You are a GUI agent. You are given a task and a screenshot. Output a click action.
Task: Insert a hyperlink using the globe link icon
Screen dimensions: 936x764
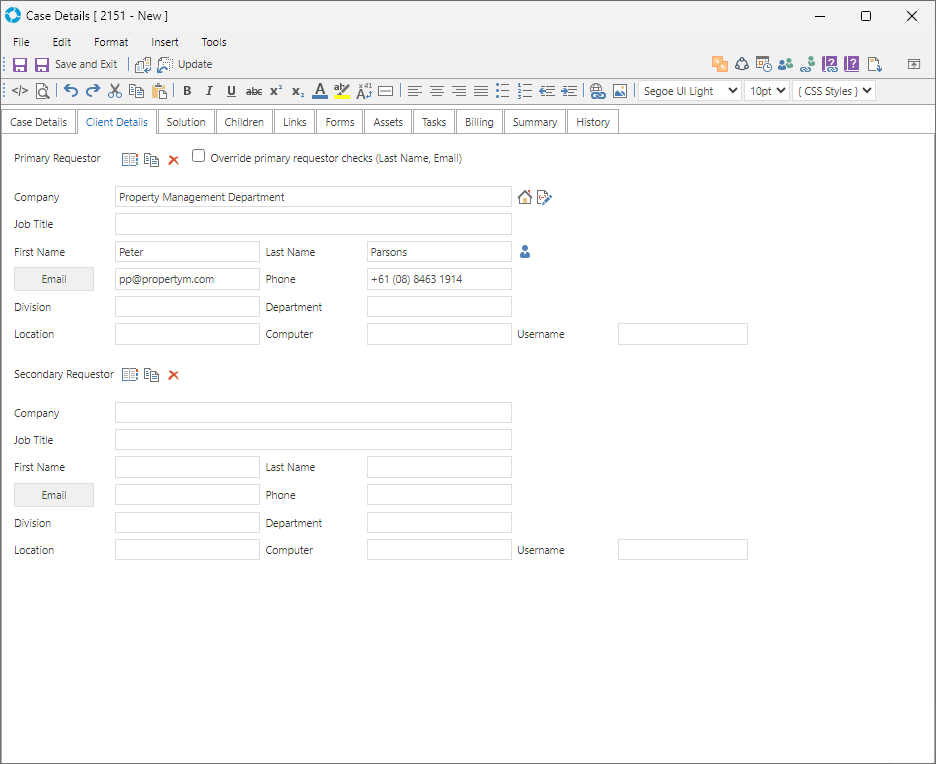[x=597, y=91]
